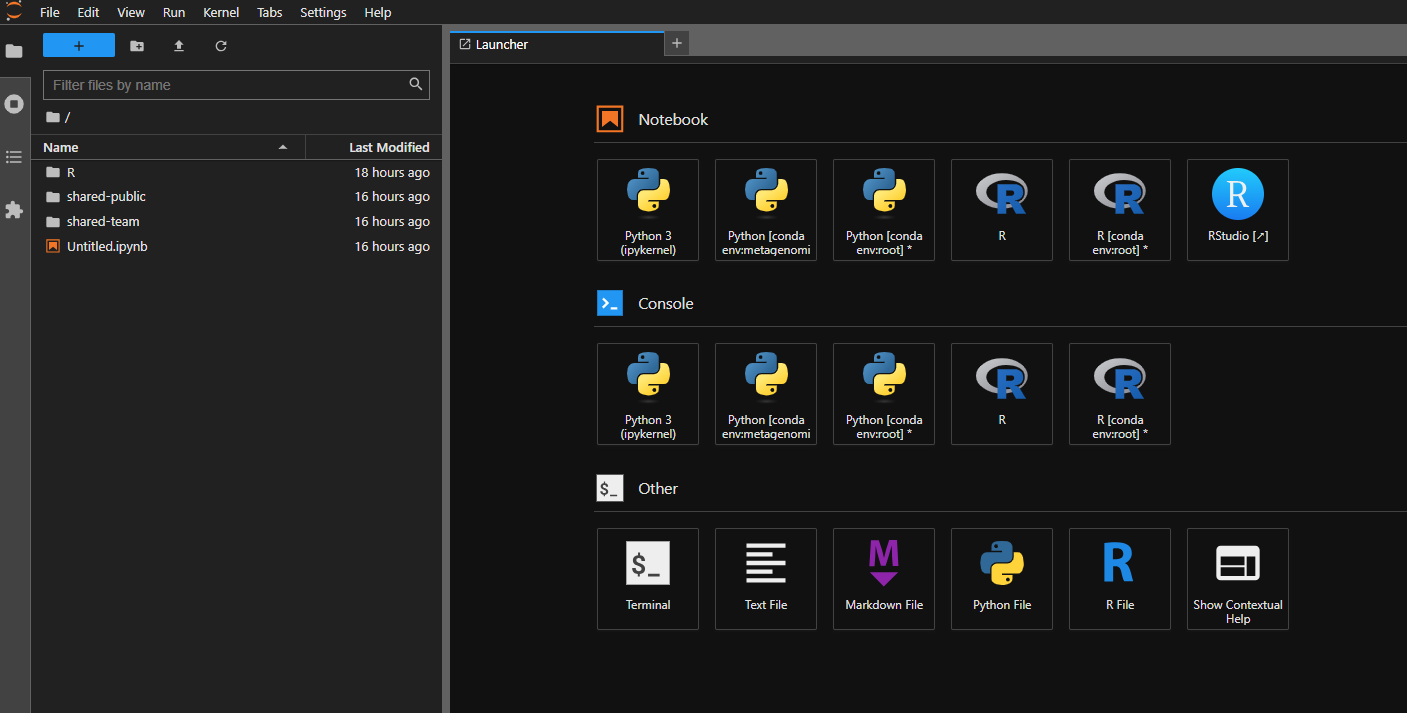
Task: Start a Python 3 (ipykernel) notebook
Action: [x=647, y=210]
